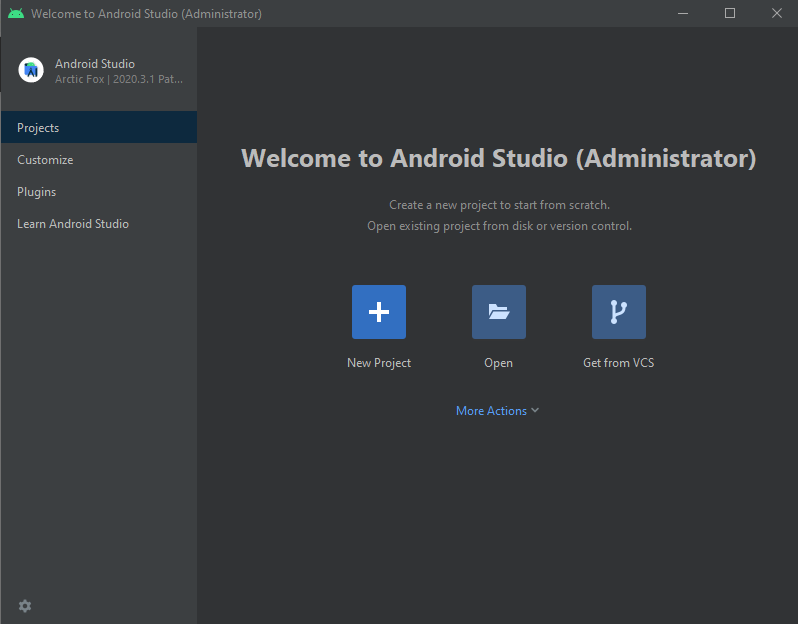Image resolution: width=798 pixels, height=624 pixels.
Task: Click the Open folder icon
Action: click(499, 312)
